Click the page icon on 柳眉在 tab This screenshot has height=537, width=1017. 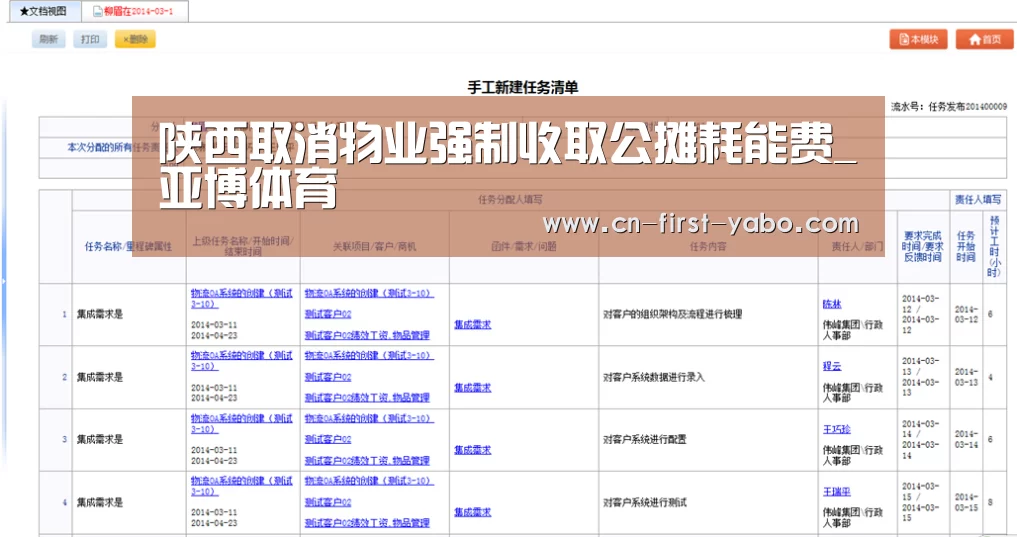[97, 12]
